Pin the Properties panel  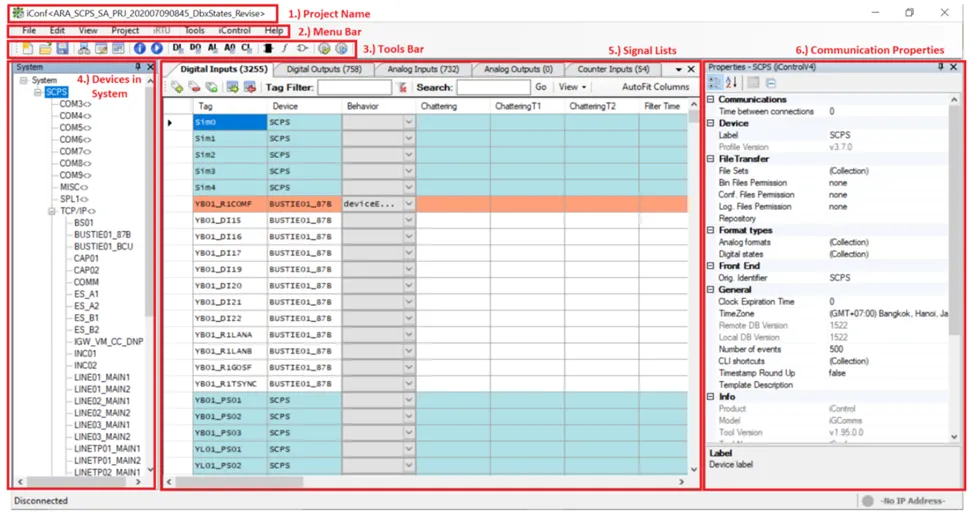point(940,67)
